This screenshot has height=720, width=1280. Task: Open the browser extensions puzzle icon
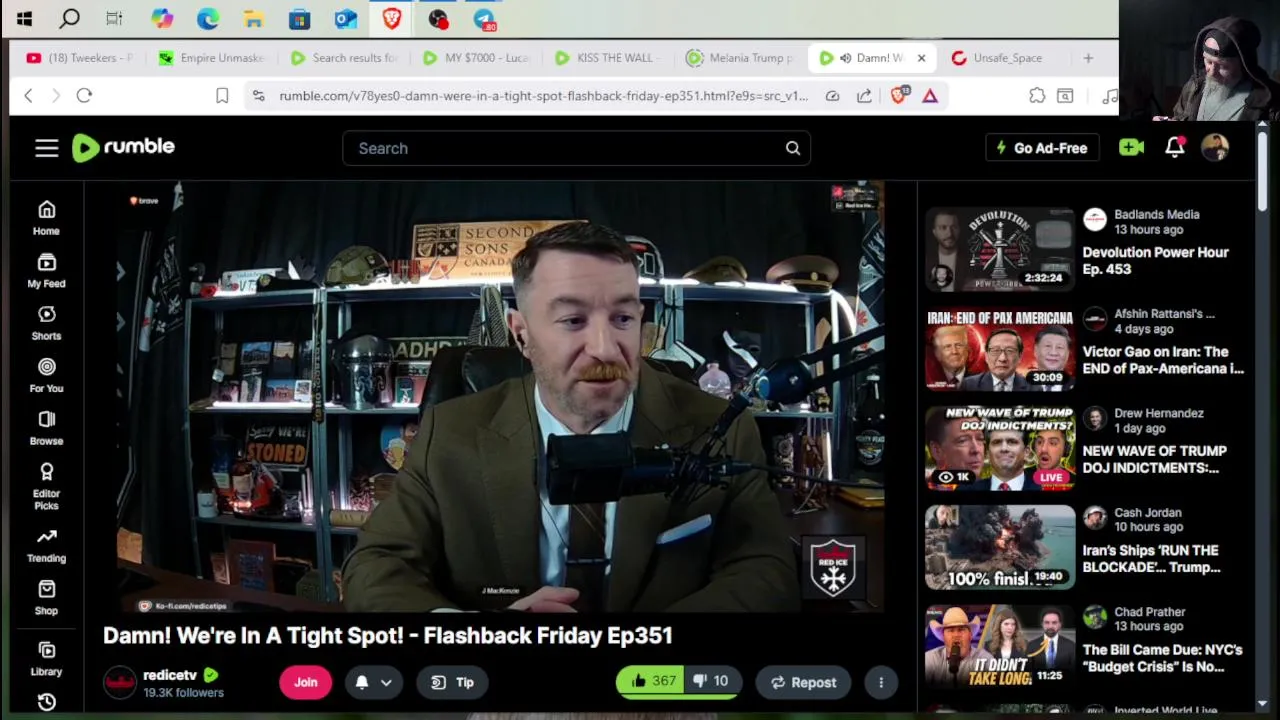click(1037, 95)
